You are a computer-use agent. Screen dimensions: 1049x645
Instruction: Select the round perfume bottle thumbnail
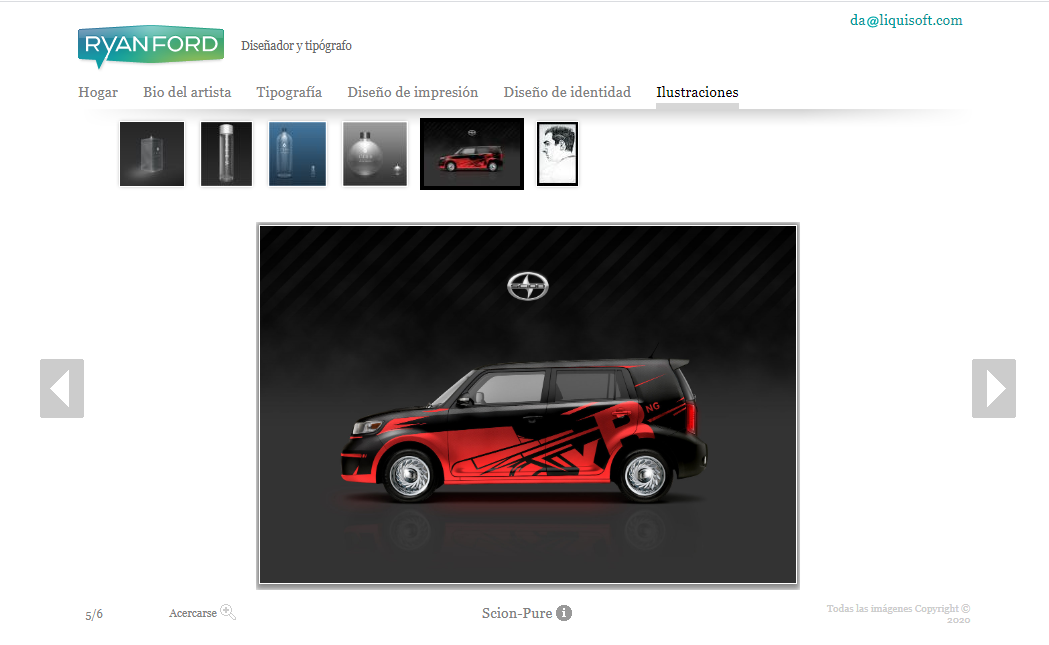[x=375, y=154]
